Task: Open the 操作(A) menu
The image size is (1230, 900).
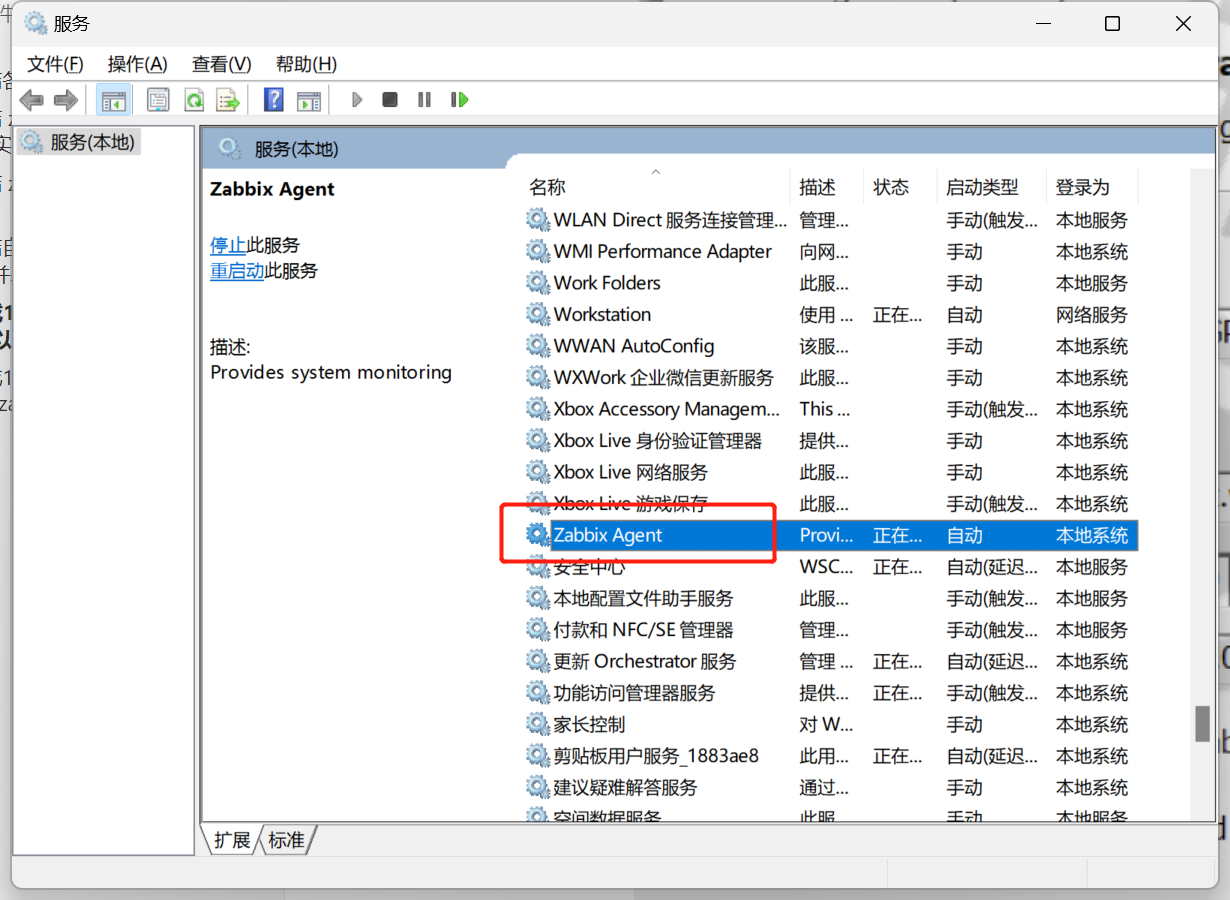Action: pos(138,64)
